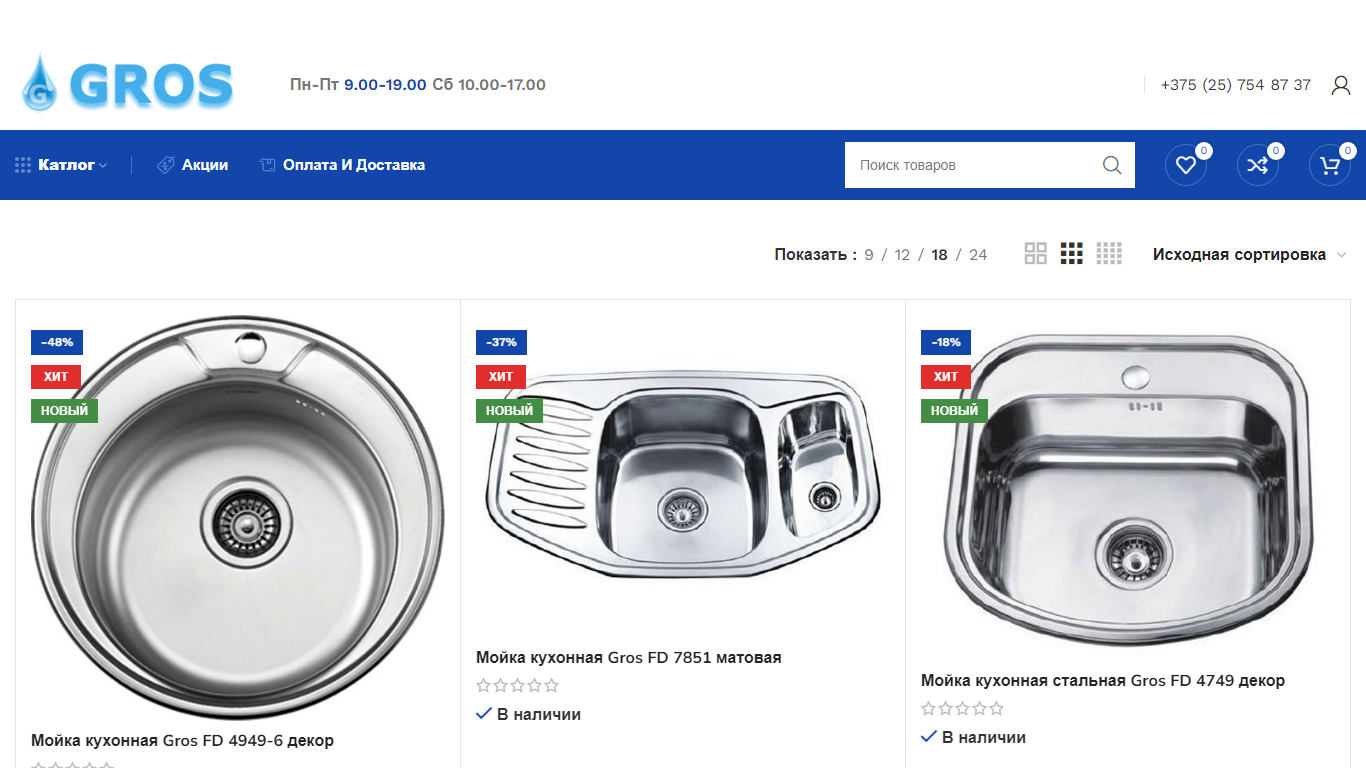The image size is (1366, 768).
Task: Open the shopping cart icon
Action: tap(1330, 165)
